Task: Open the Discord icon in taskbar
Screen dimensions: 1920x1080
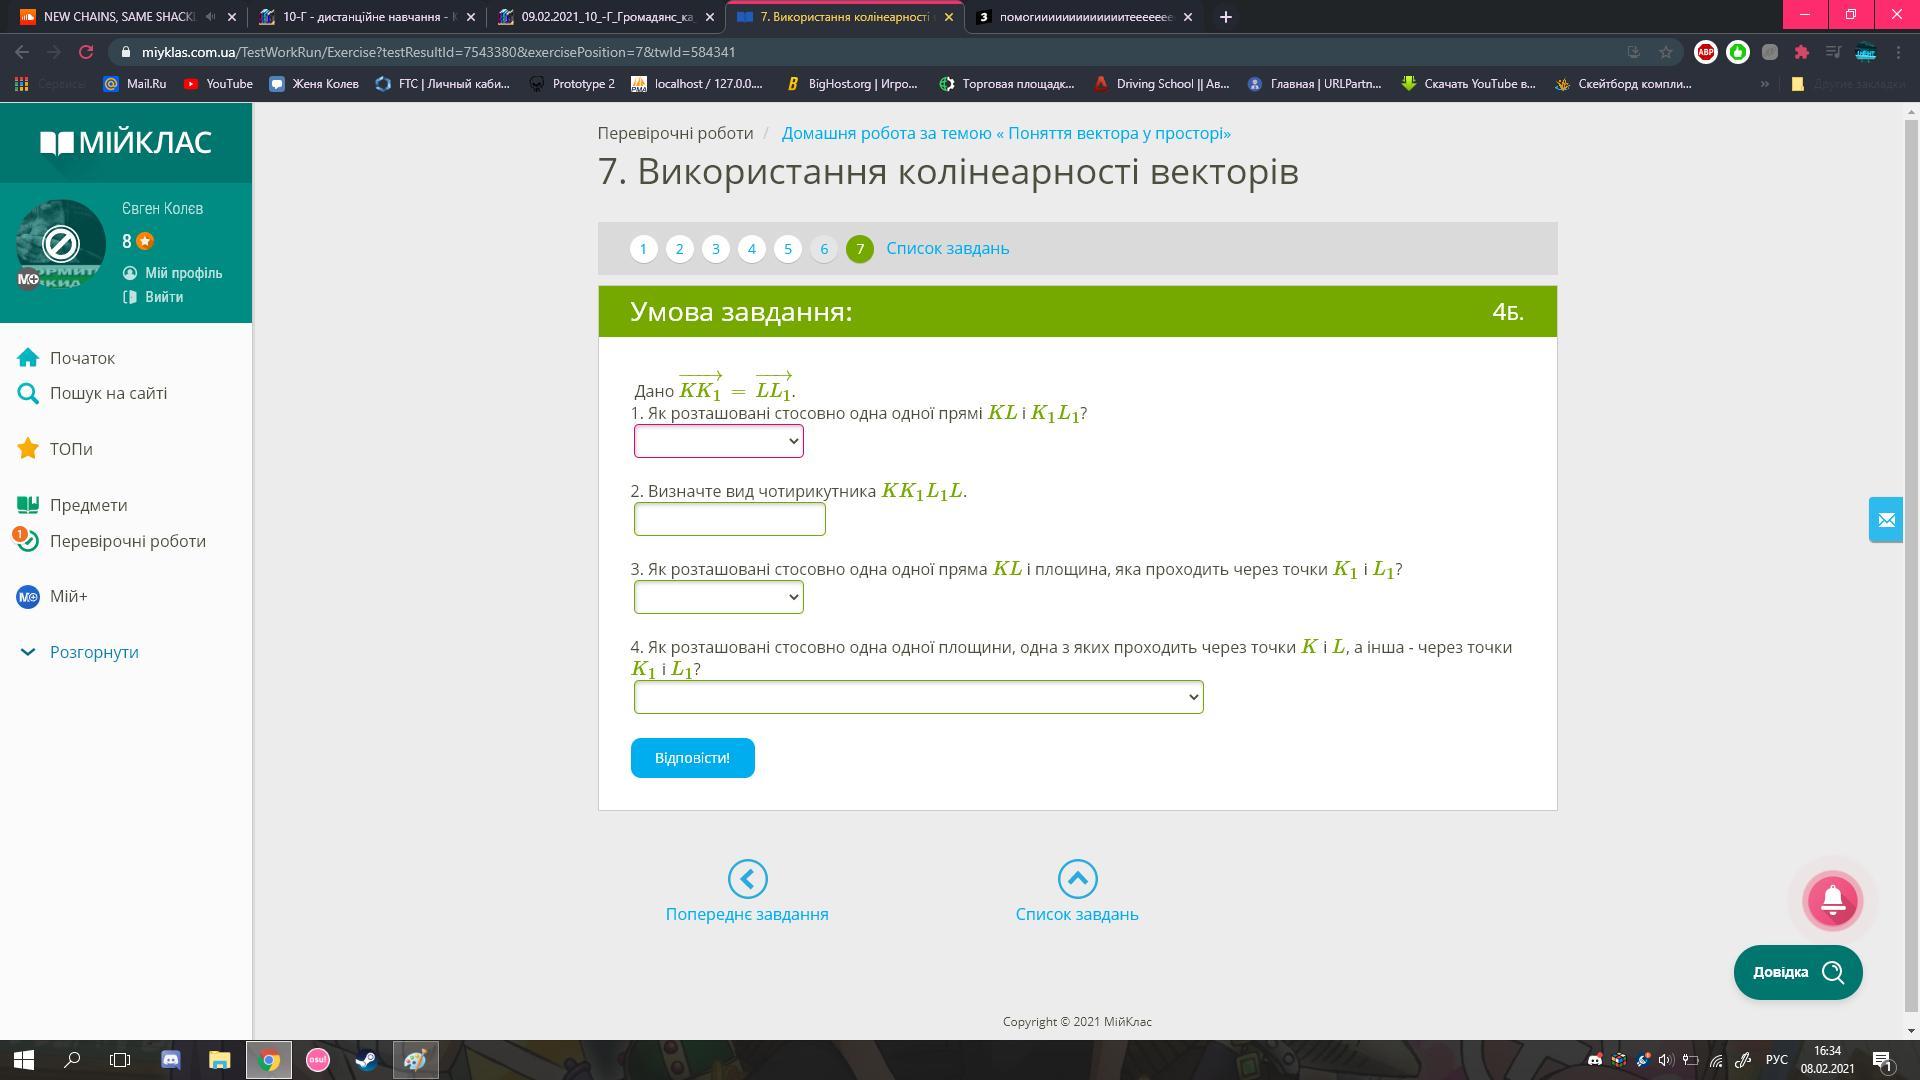Action: click(171, 1060)
